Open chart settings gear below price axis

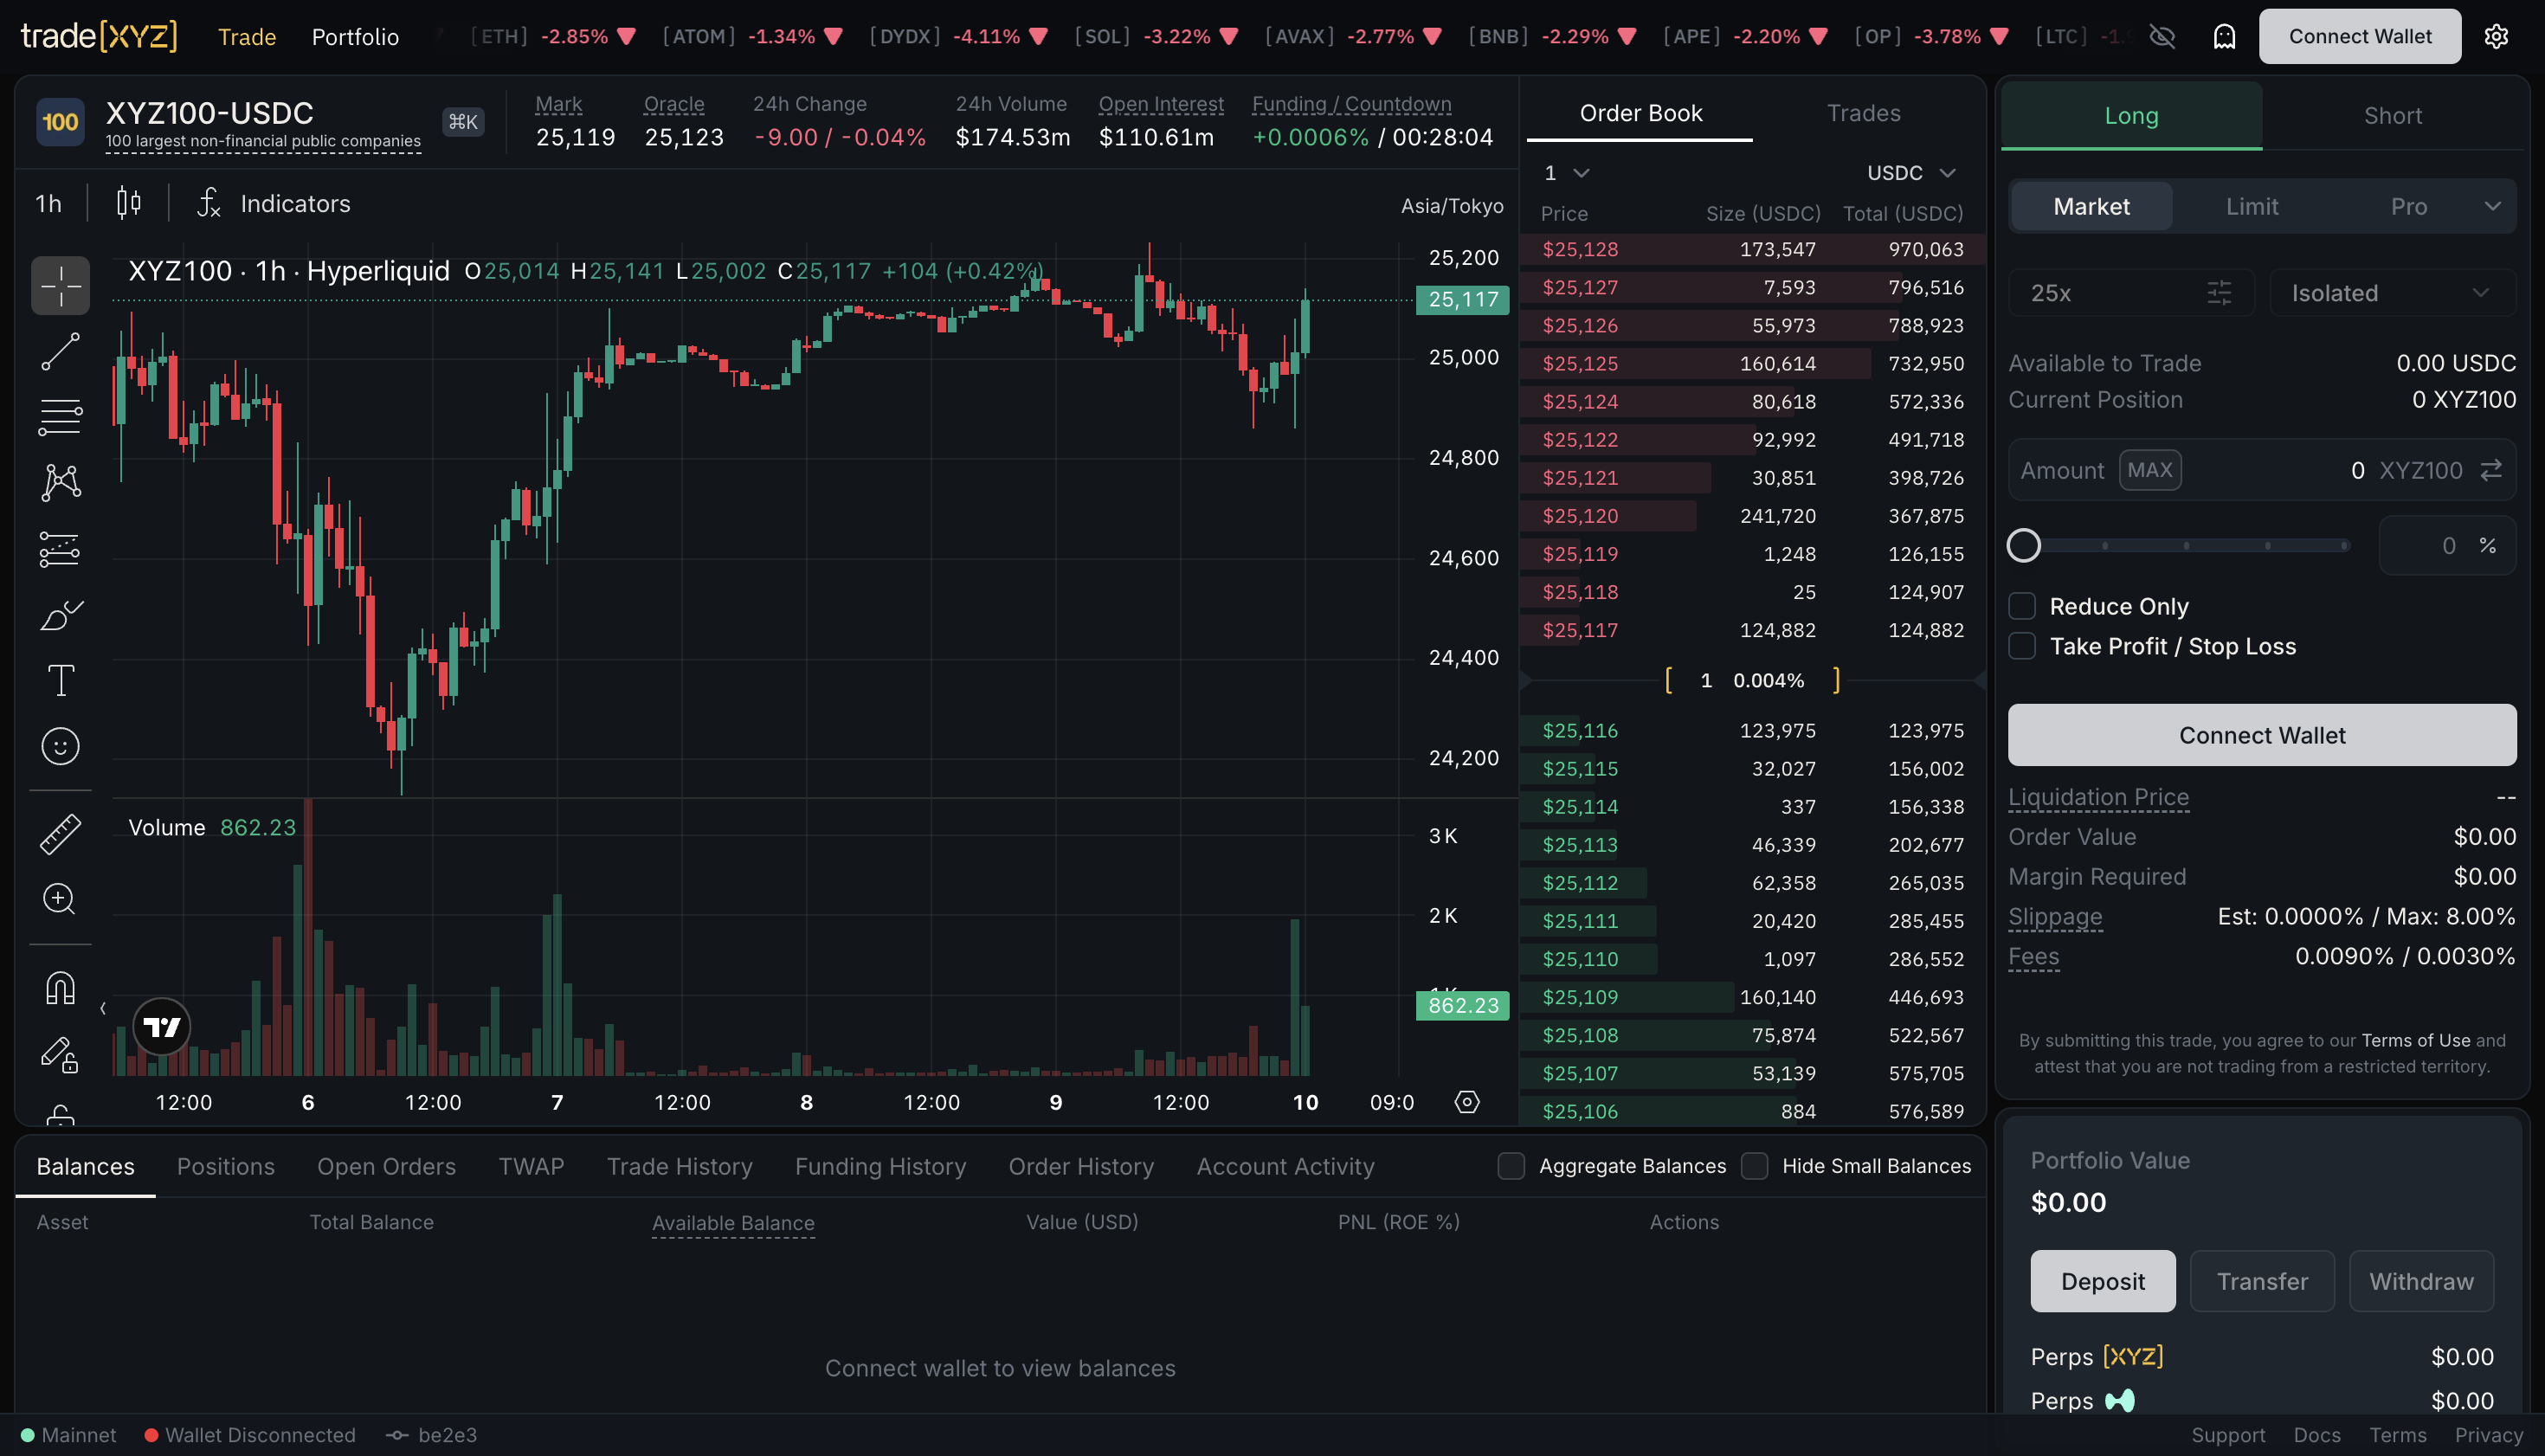tap(1466, 1102)
